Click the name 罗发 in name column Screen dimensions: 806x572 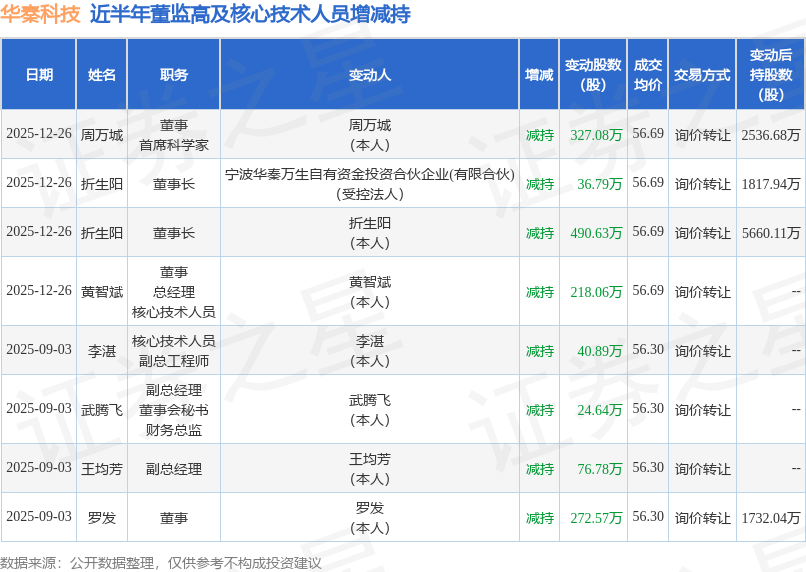[102, 518]
